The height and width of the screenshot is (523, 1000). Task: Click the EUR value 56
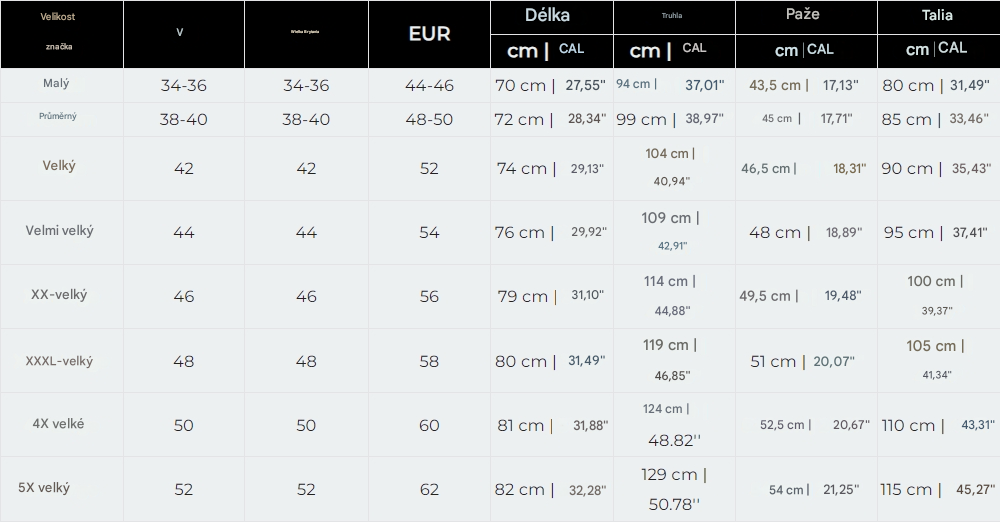coord(429,297)
